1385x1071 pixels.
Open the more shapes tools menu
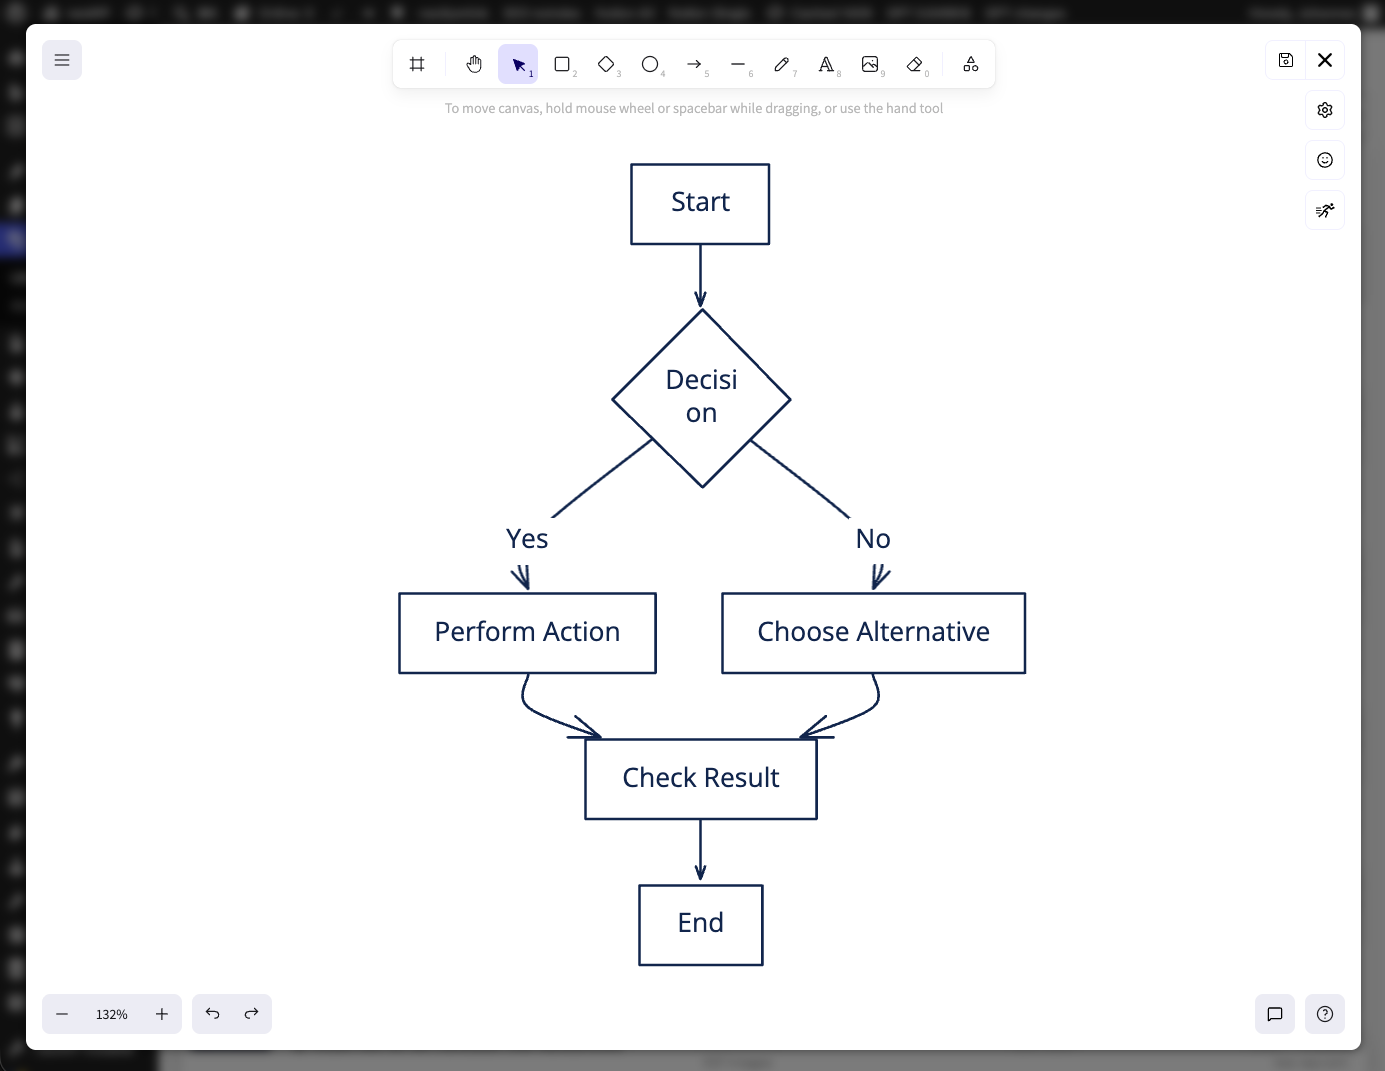coord(970,64)
